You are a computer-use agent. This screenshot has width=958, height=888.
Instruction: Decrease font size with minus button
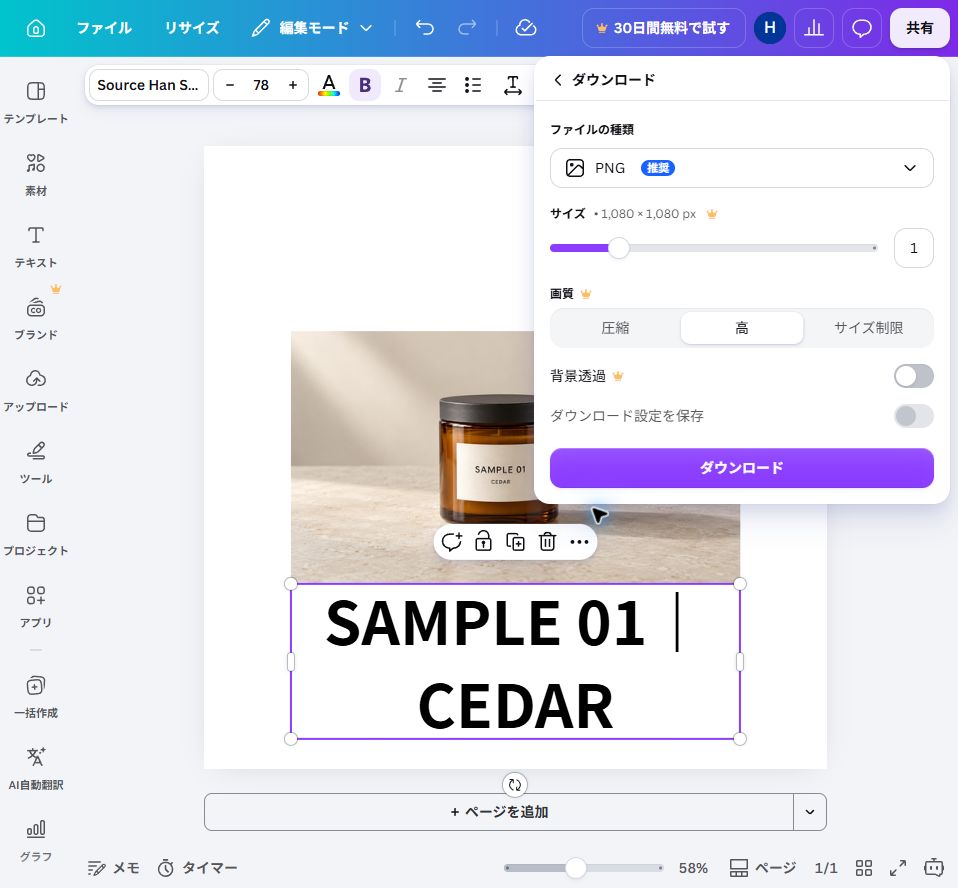(230, 85)
